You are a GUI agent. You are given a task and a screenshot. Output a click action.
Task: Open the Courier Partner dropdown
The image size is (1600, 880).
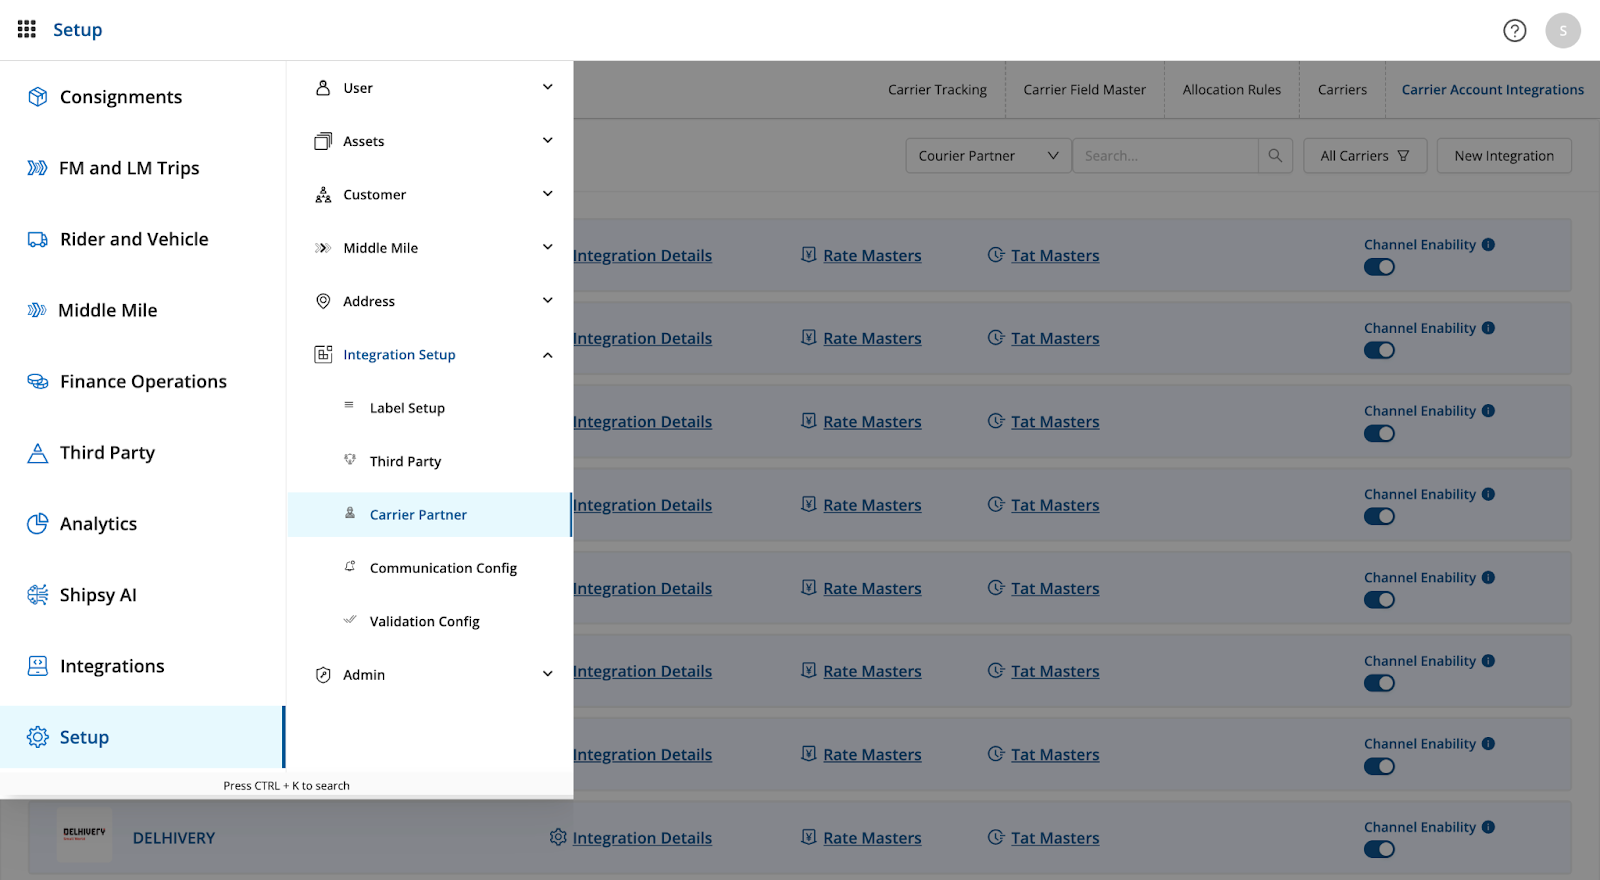pos(987,156)
